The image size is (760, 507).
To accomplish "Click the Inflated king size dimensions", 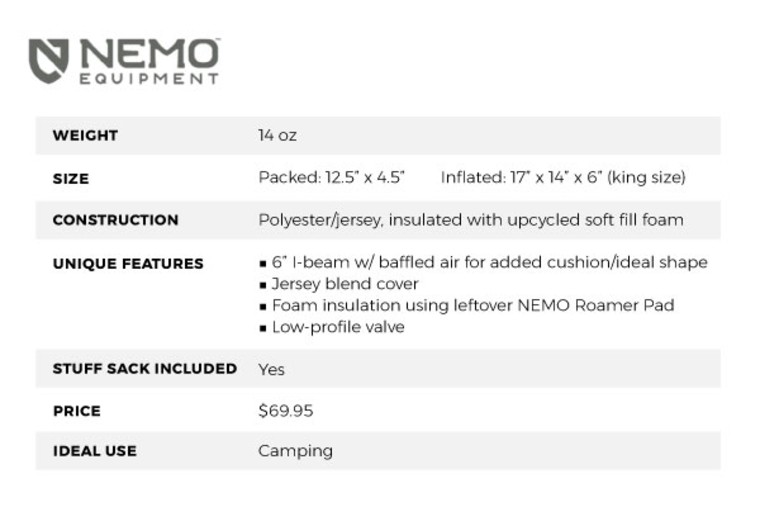I will click(563, 178).
